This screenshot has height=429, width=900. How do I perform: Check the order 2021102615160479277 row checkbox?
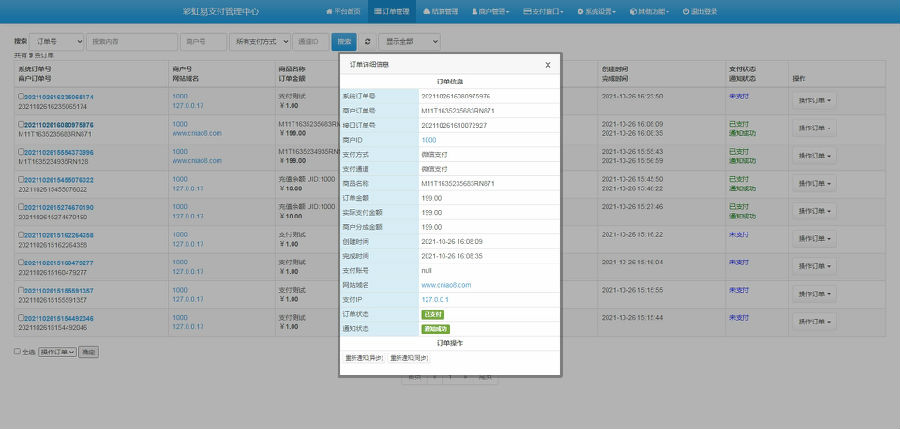click(21, 262)
